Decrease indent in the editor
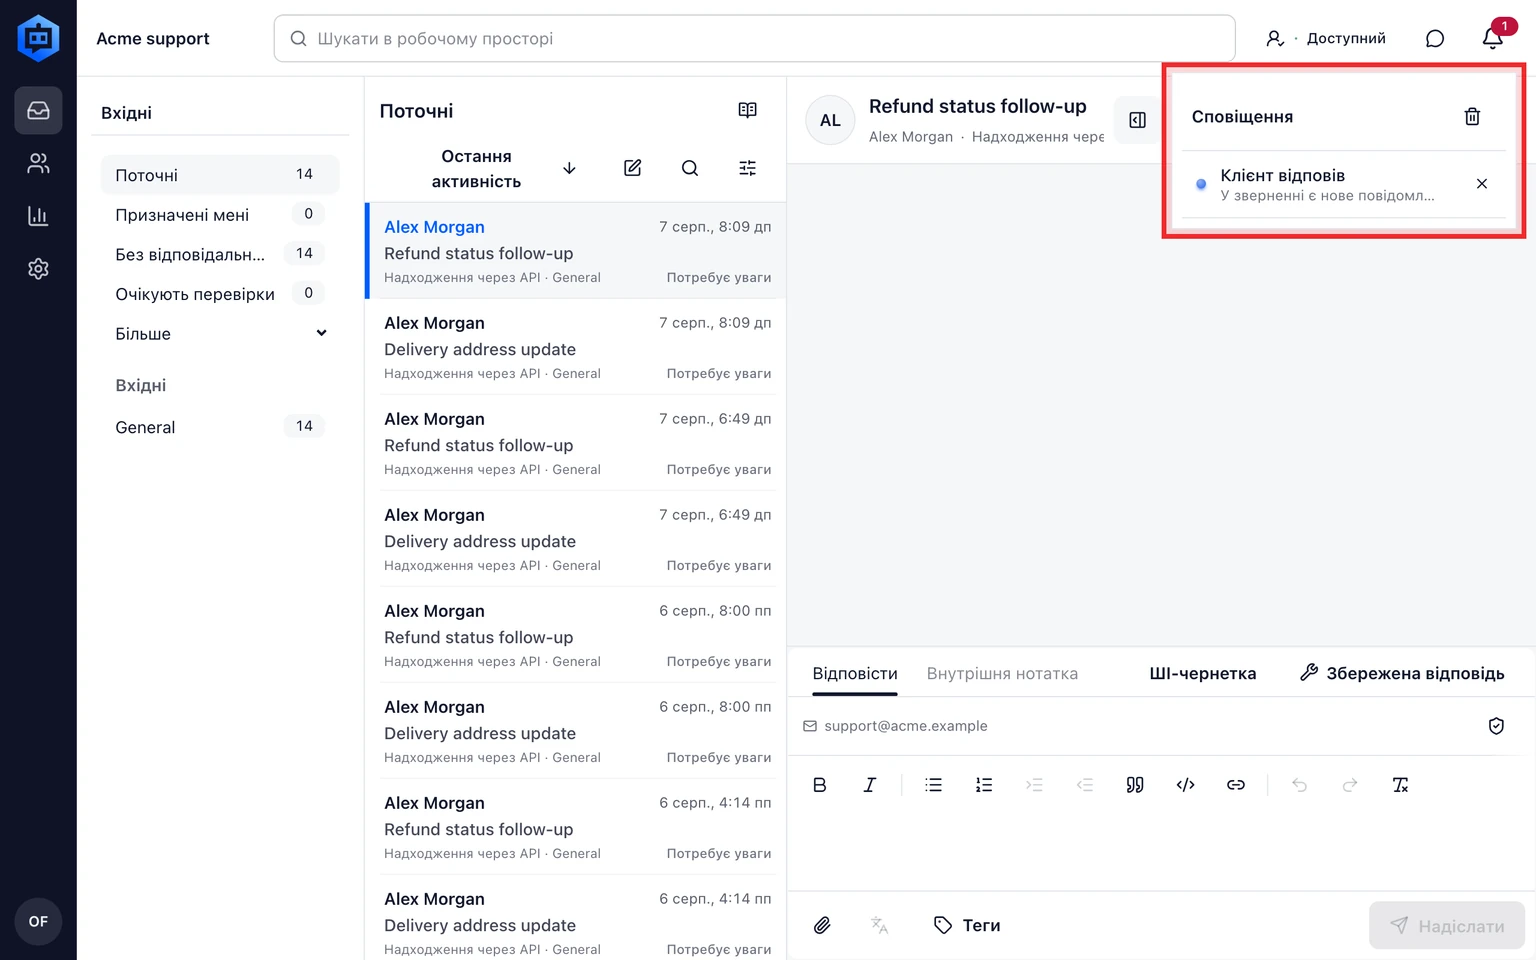The width and height of the screenshot is (1536, 960). click(1085, 785)
